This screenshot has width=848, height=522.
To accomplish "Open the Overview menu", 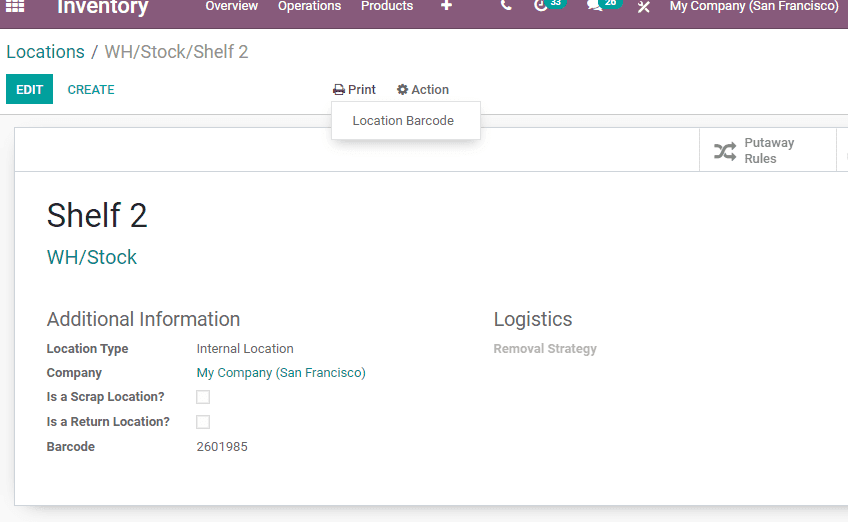I will 231,6.
